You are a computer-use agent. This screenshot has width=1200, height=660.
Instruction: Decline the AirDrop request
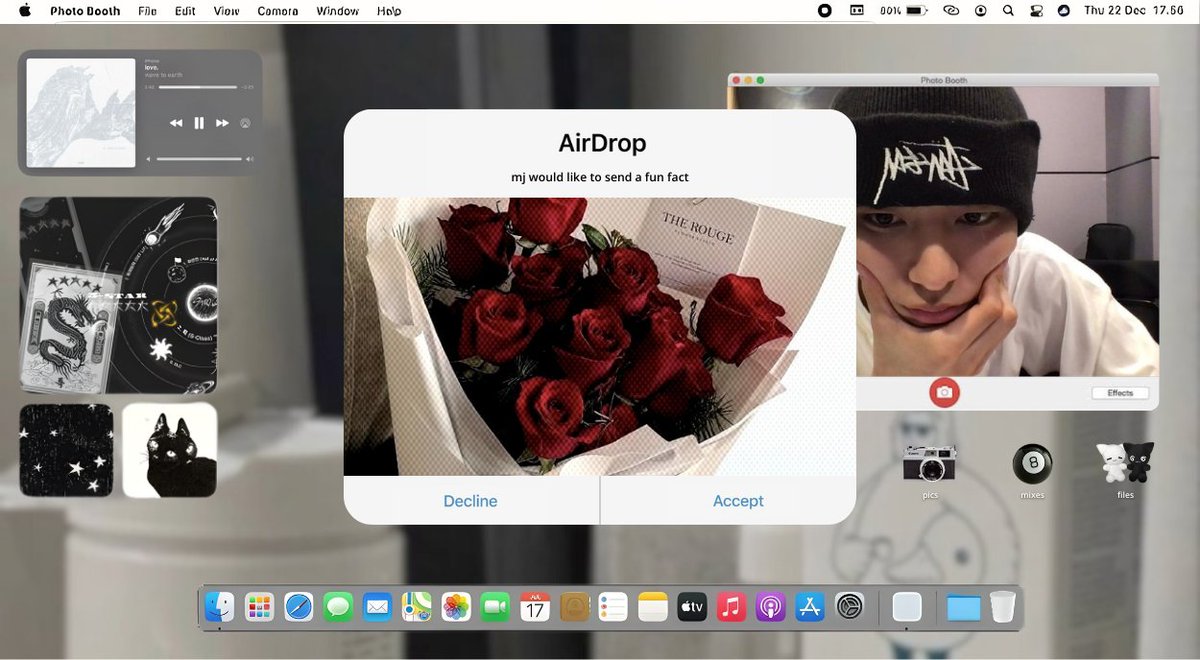(470, 501)
